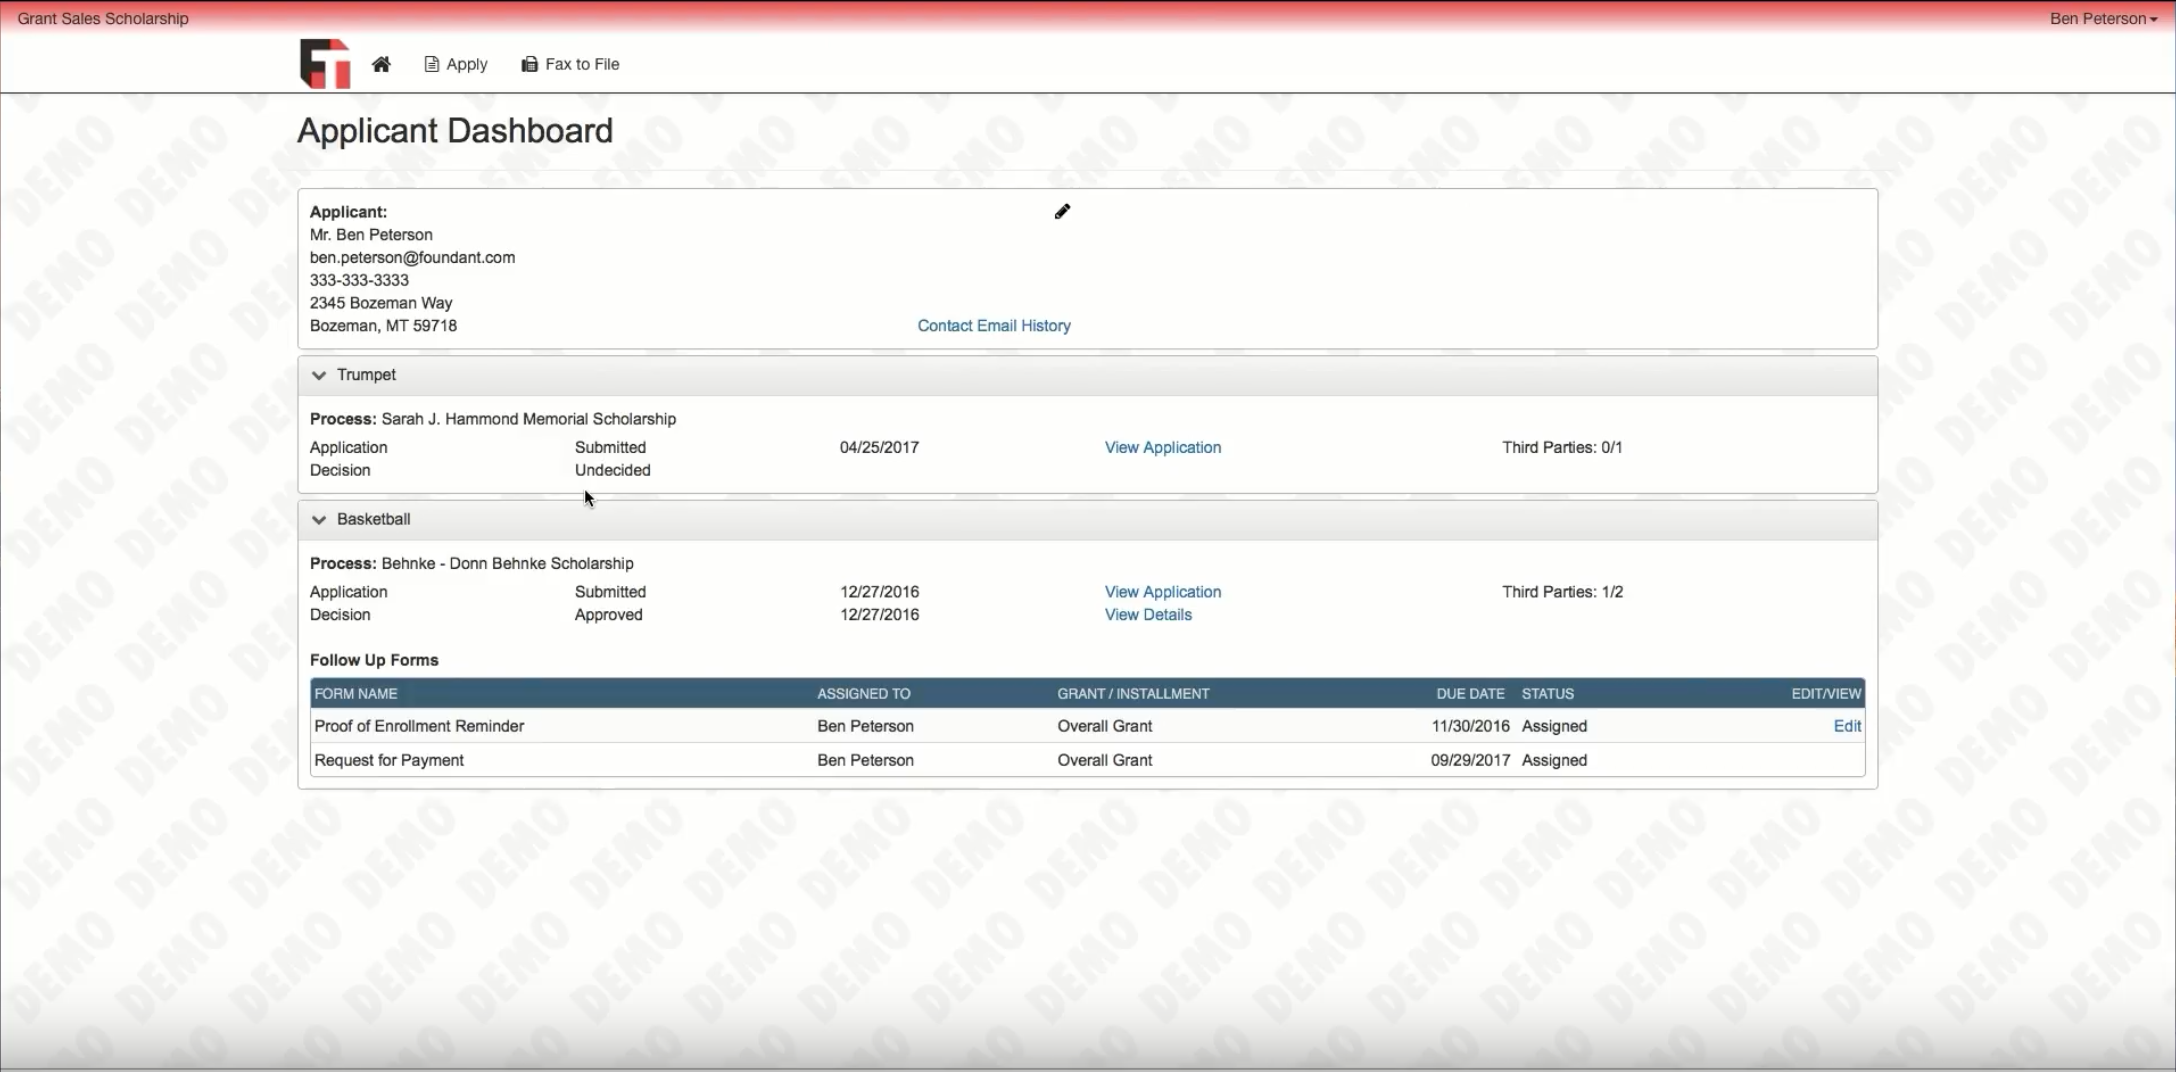View Details of the approved Basketball decision
Viewport: 2176px width, 1072px height.
point(1147,614)
